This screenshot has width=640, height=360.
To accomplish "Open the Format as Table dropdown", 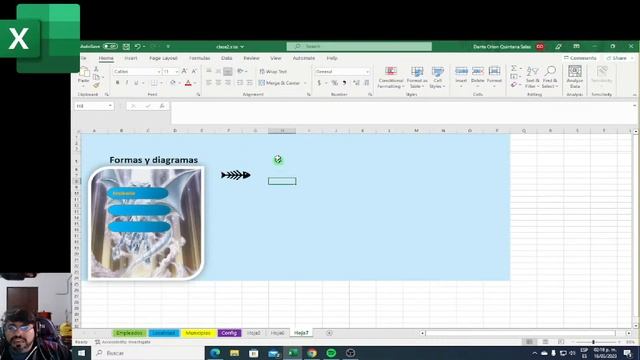I will (416, 77).
